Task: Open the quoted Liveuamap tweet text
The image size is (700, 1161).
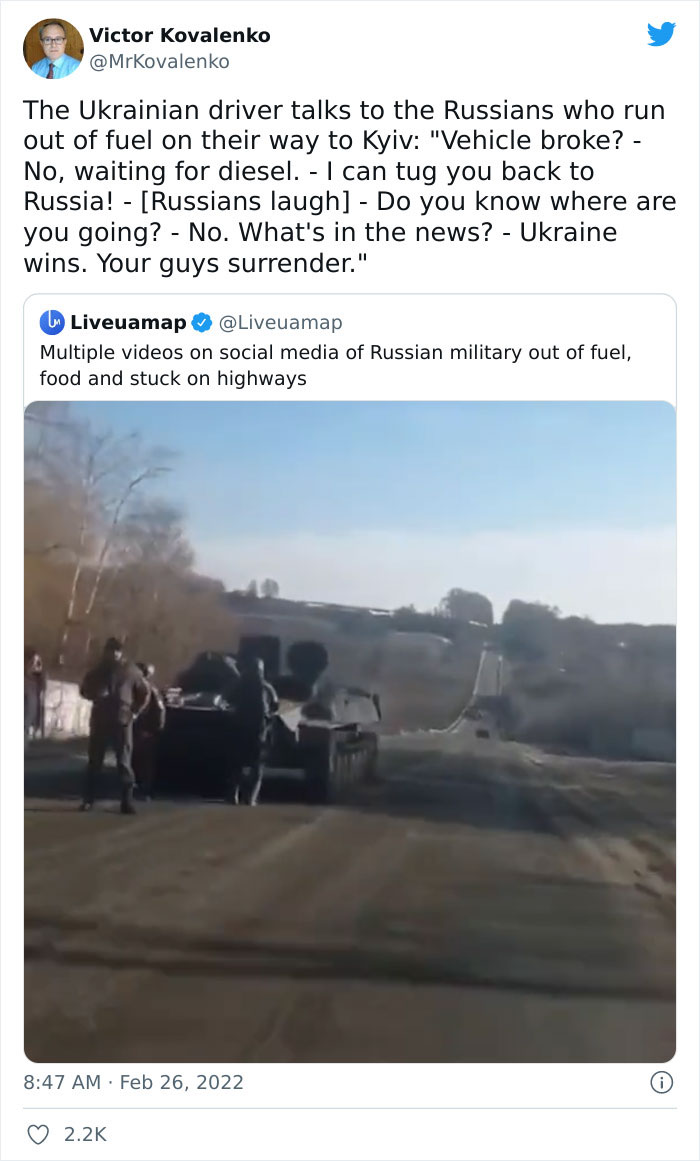Action: (336, 365)
